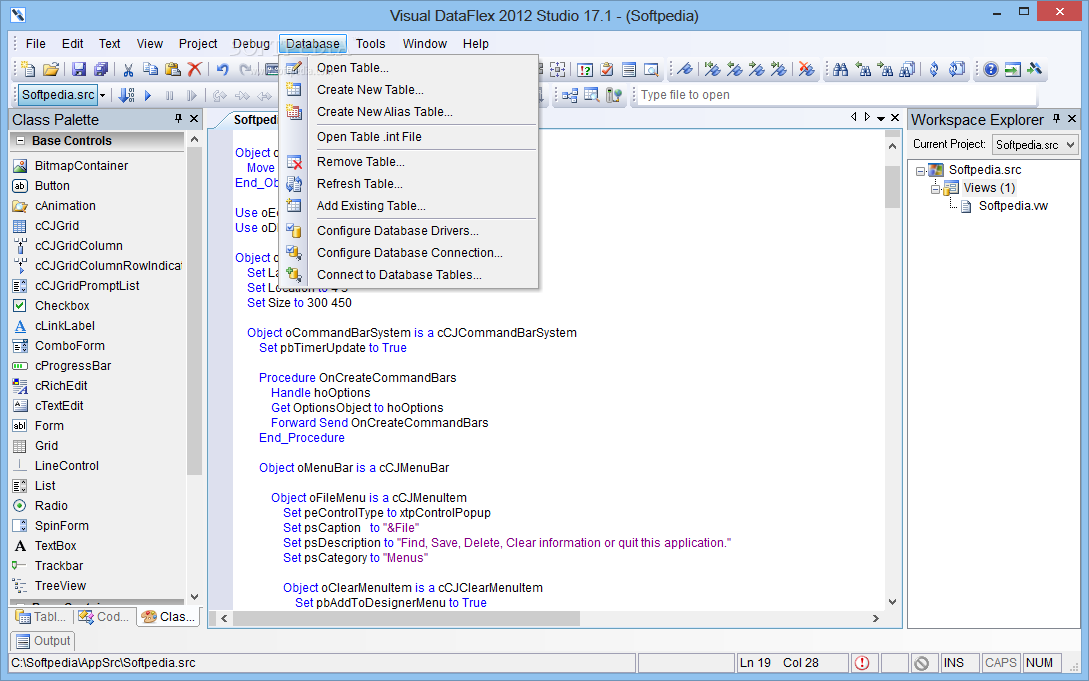Clear all bookmarks with red X flag icon
Image resolution: width=1089 pixels, height=681 pixels.
pos(806,69)
